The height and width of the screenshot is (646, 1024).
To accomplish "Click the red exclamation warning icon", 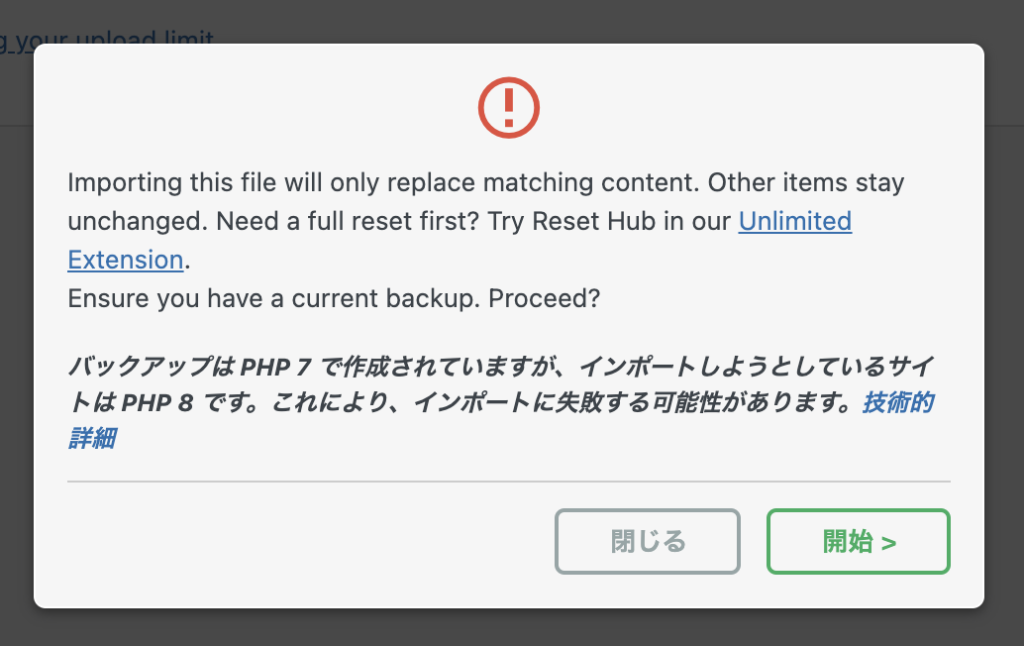I will tap(509, 108).
